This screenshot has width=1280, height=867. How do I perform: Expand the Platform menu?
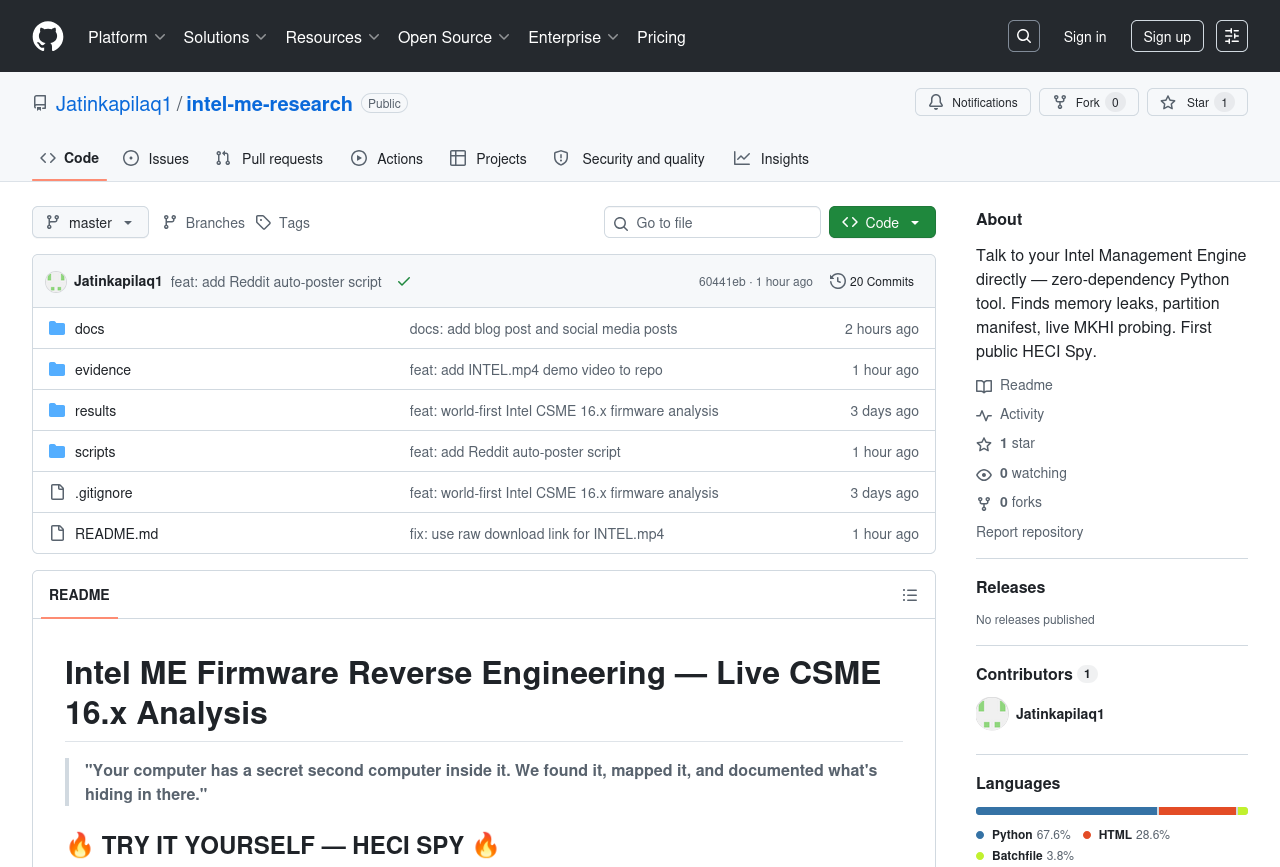127,37
